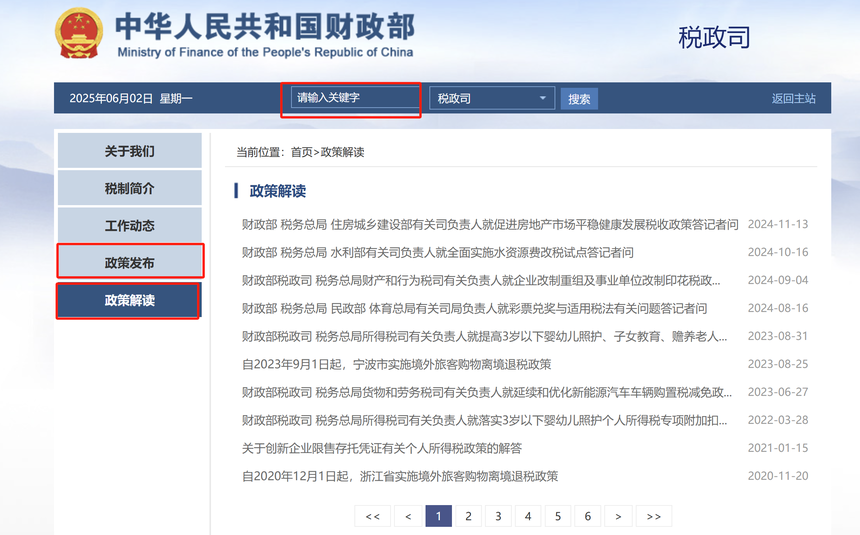Click the date 2024-10-16
Viewport: 860px width, 535px height.
[x=778, y=252]
